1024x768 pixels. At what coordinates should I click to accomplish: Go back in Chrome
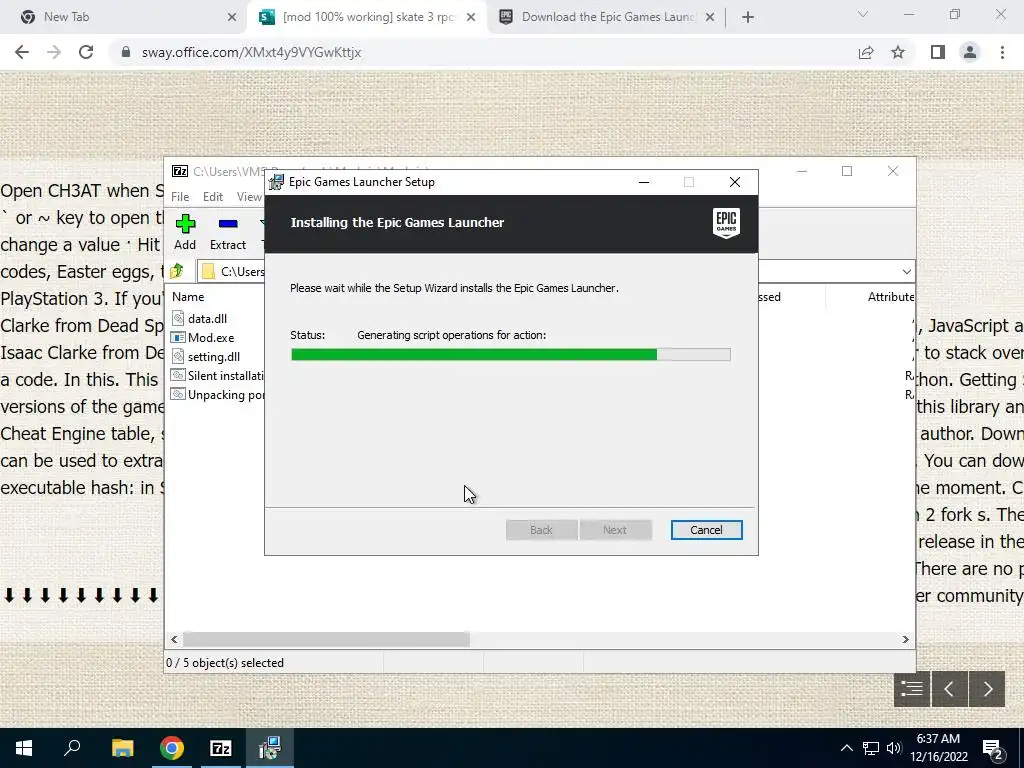[22, 52]
